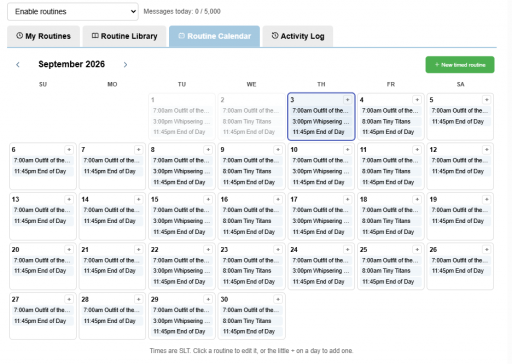Switch to the Activity Log tab
Screen dimensions: 512x364
tap(298, 36)
